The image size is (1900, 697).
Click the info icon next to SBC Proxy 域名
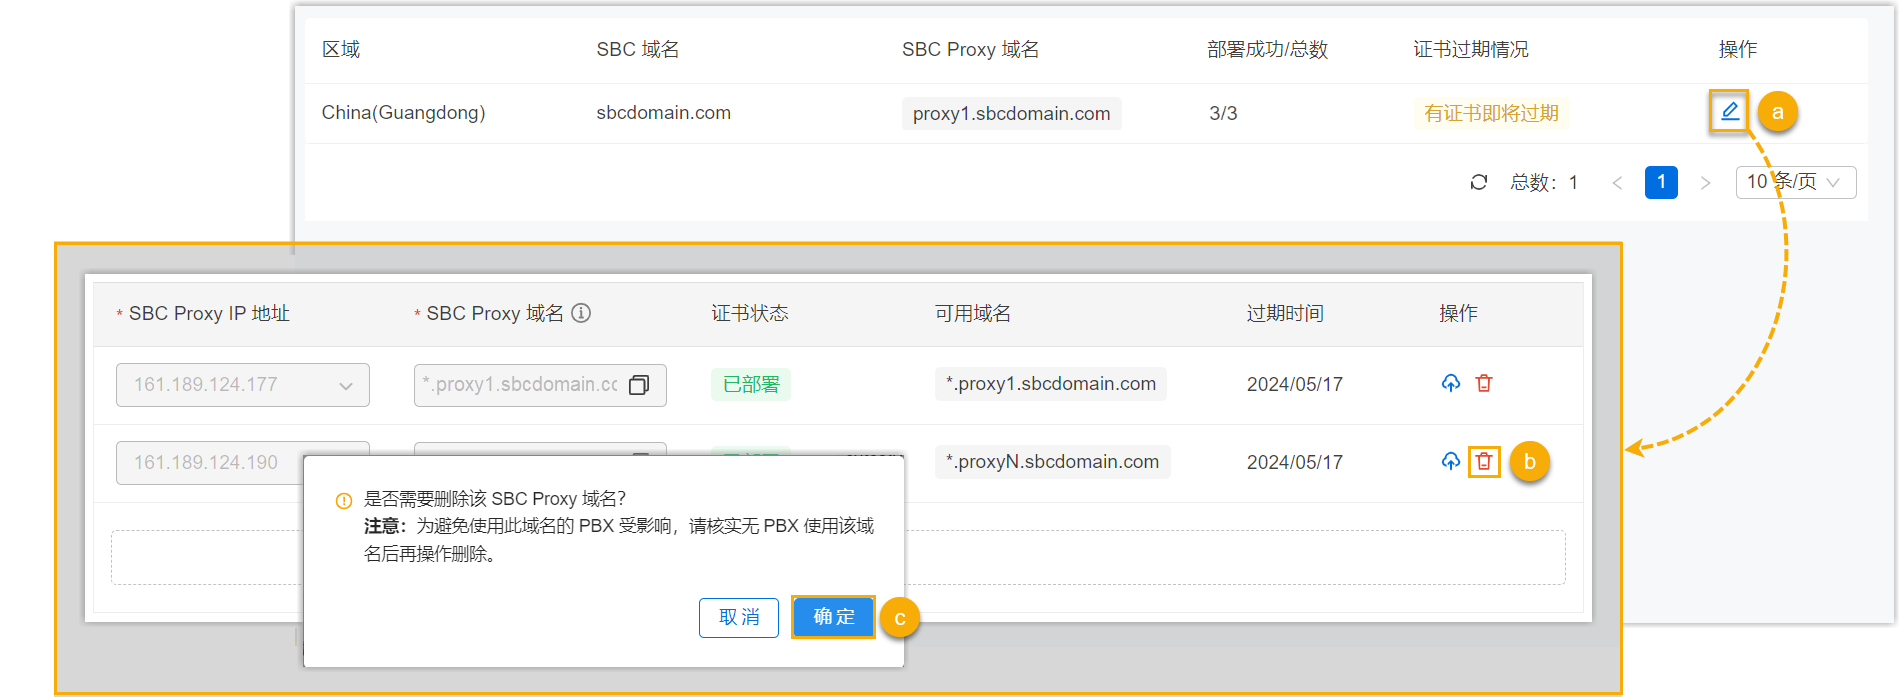click(581, 313)
